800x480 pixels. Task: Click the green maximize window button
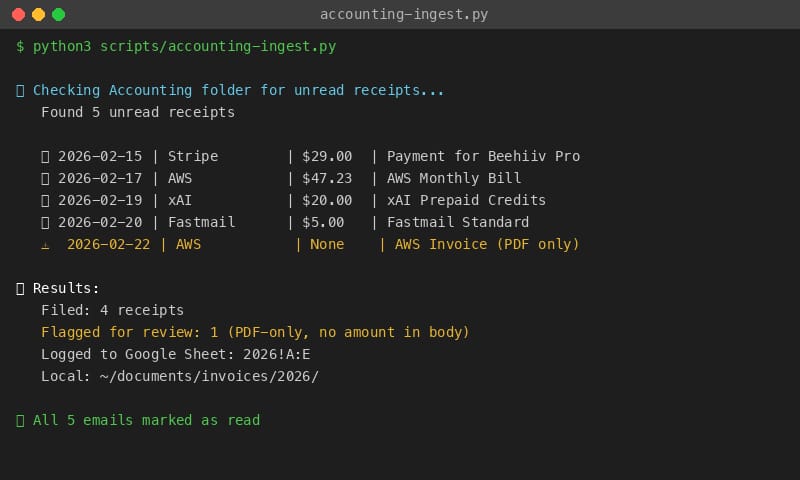coord(59,14)
